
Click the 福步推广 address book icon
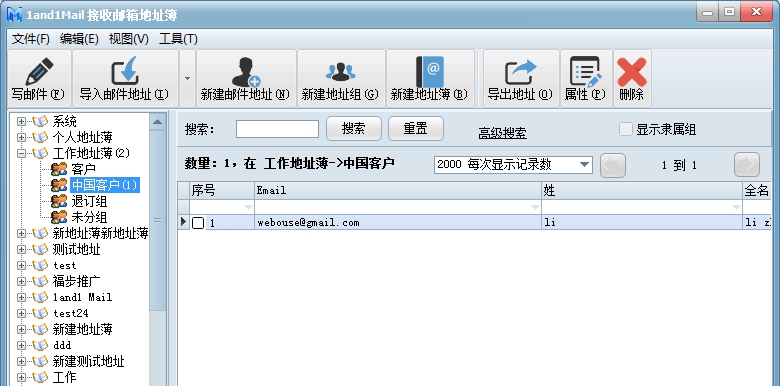click(40, 281)
